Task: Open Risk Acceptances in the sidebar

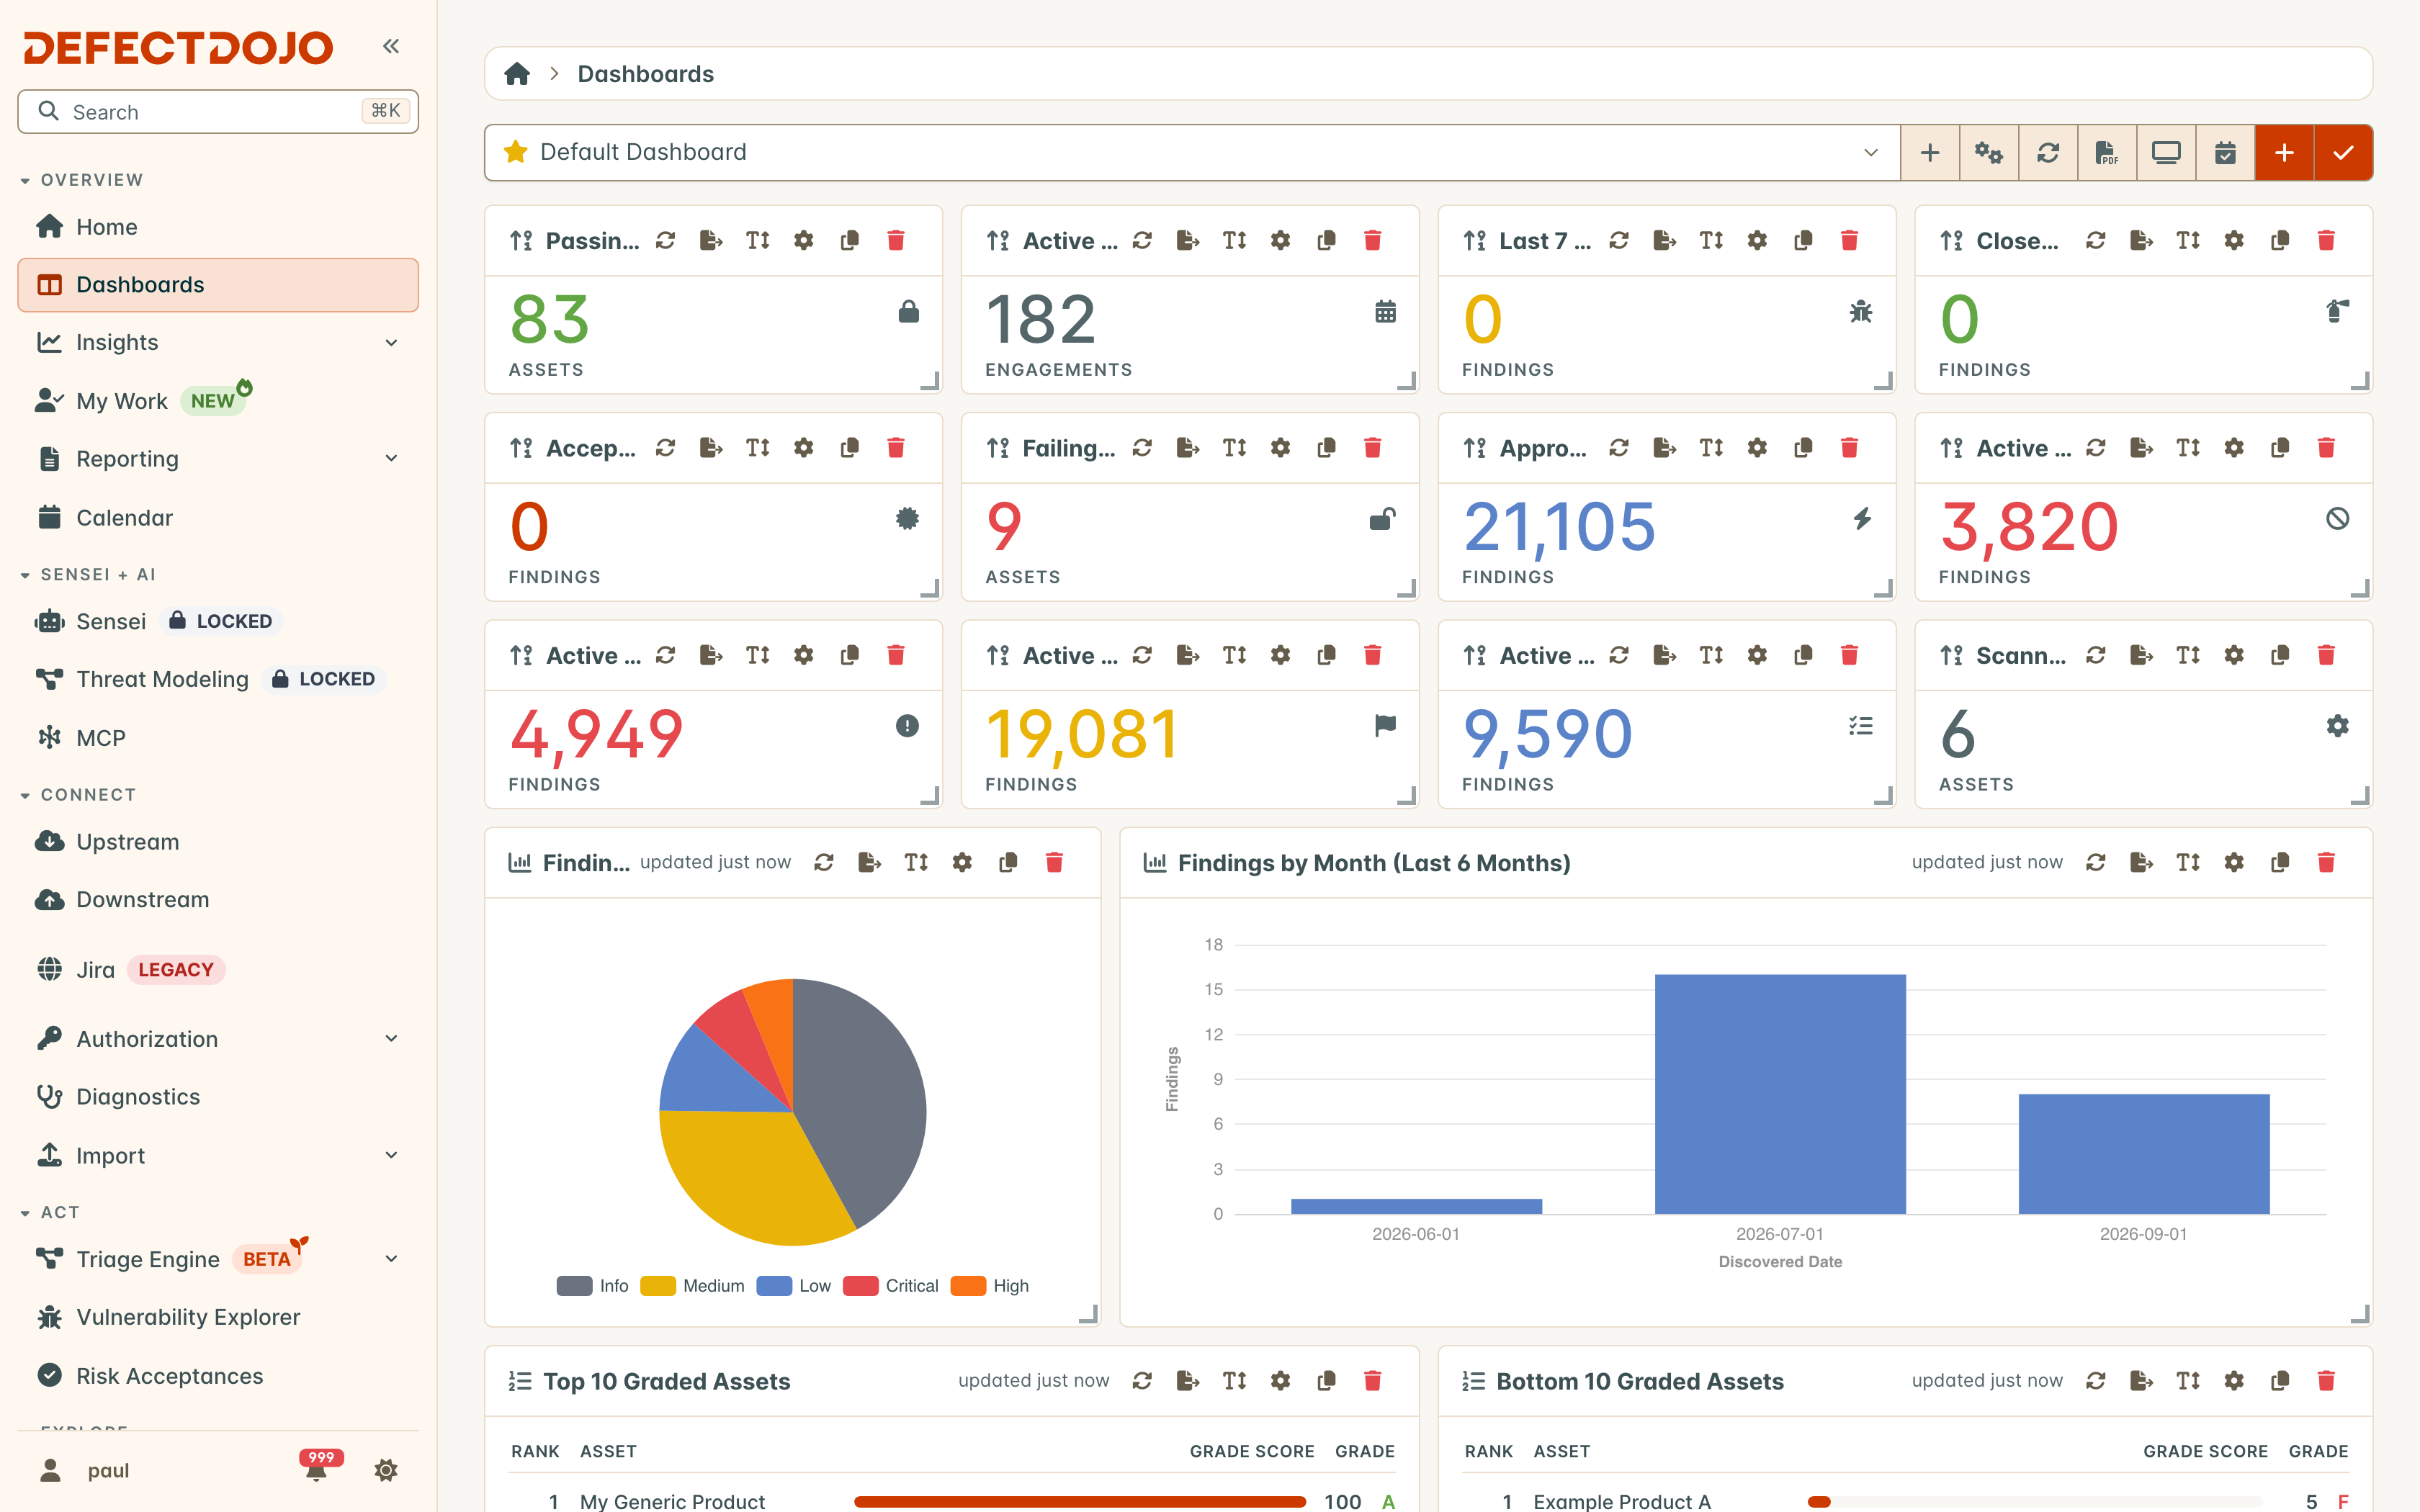Action: pyautogui.click(x=218, y=1376)
